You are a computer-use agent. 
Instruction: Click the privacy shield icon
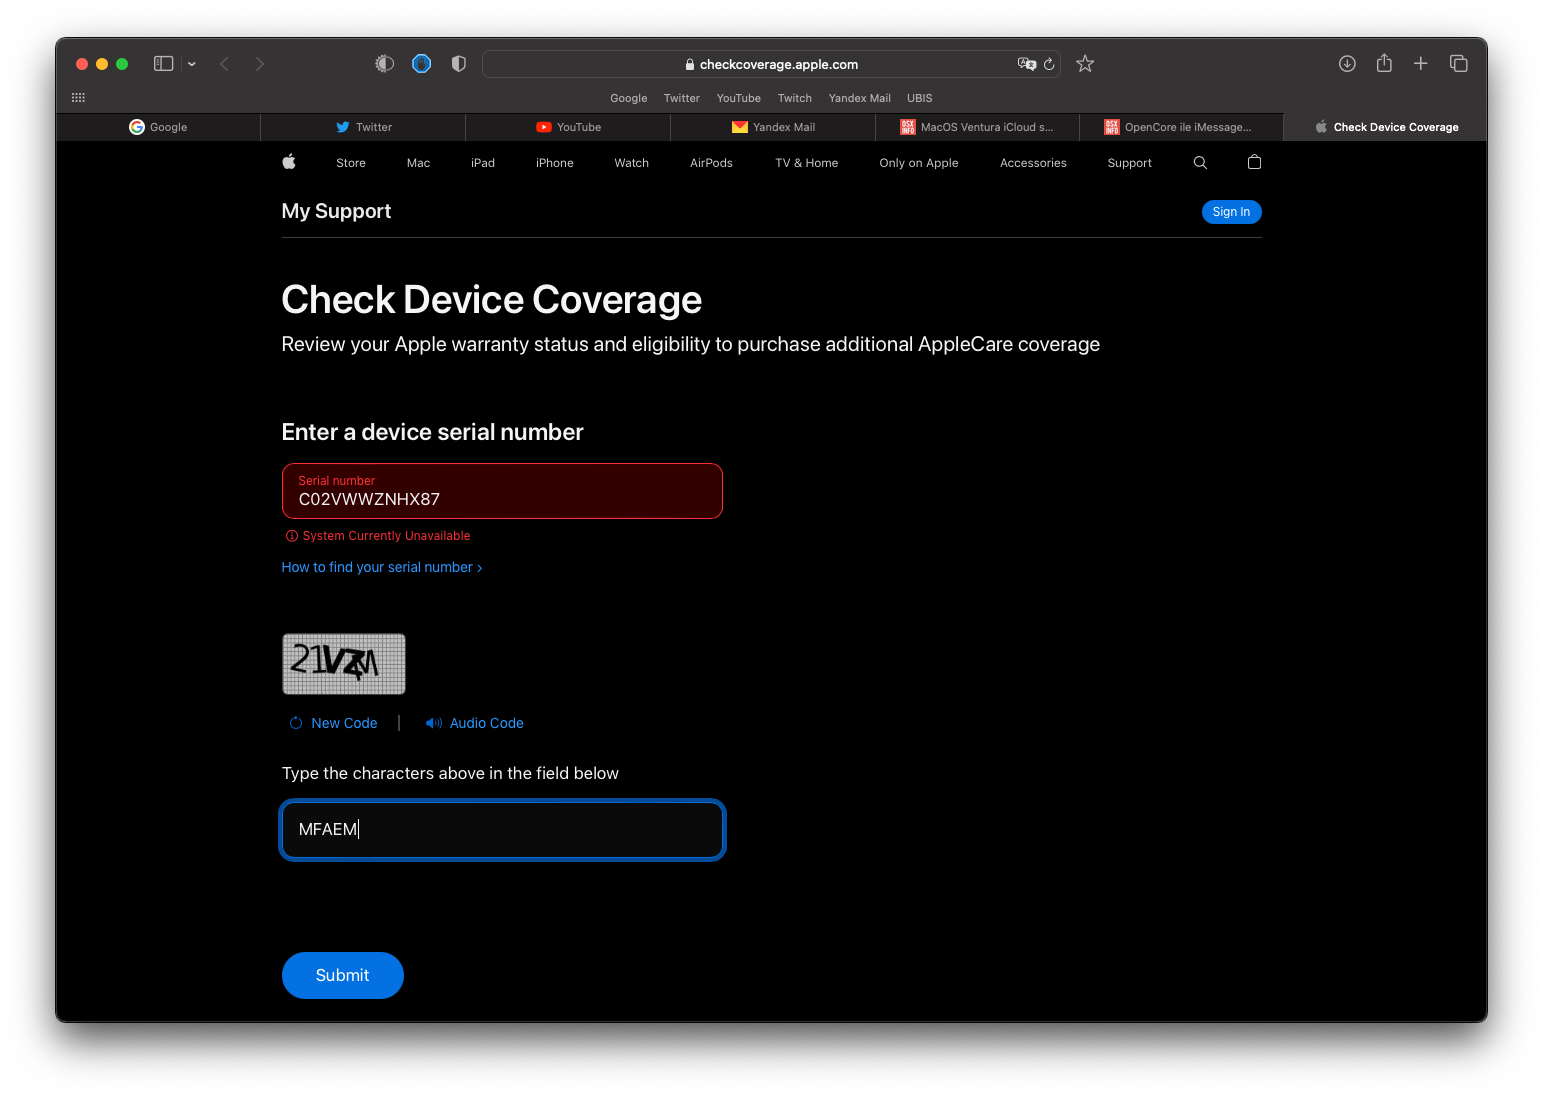[459, 64]
